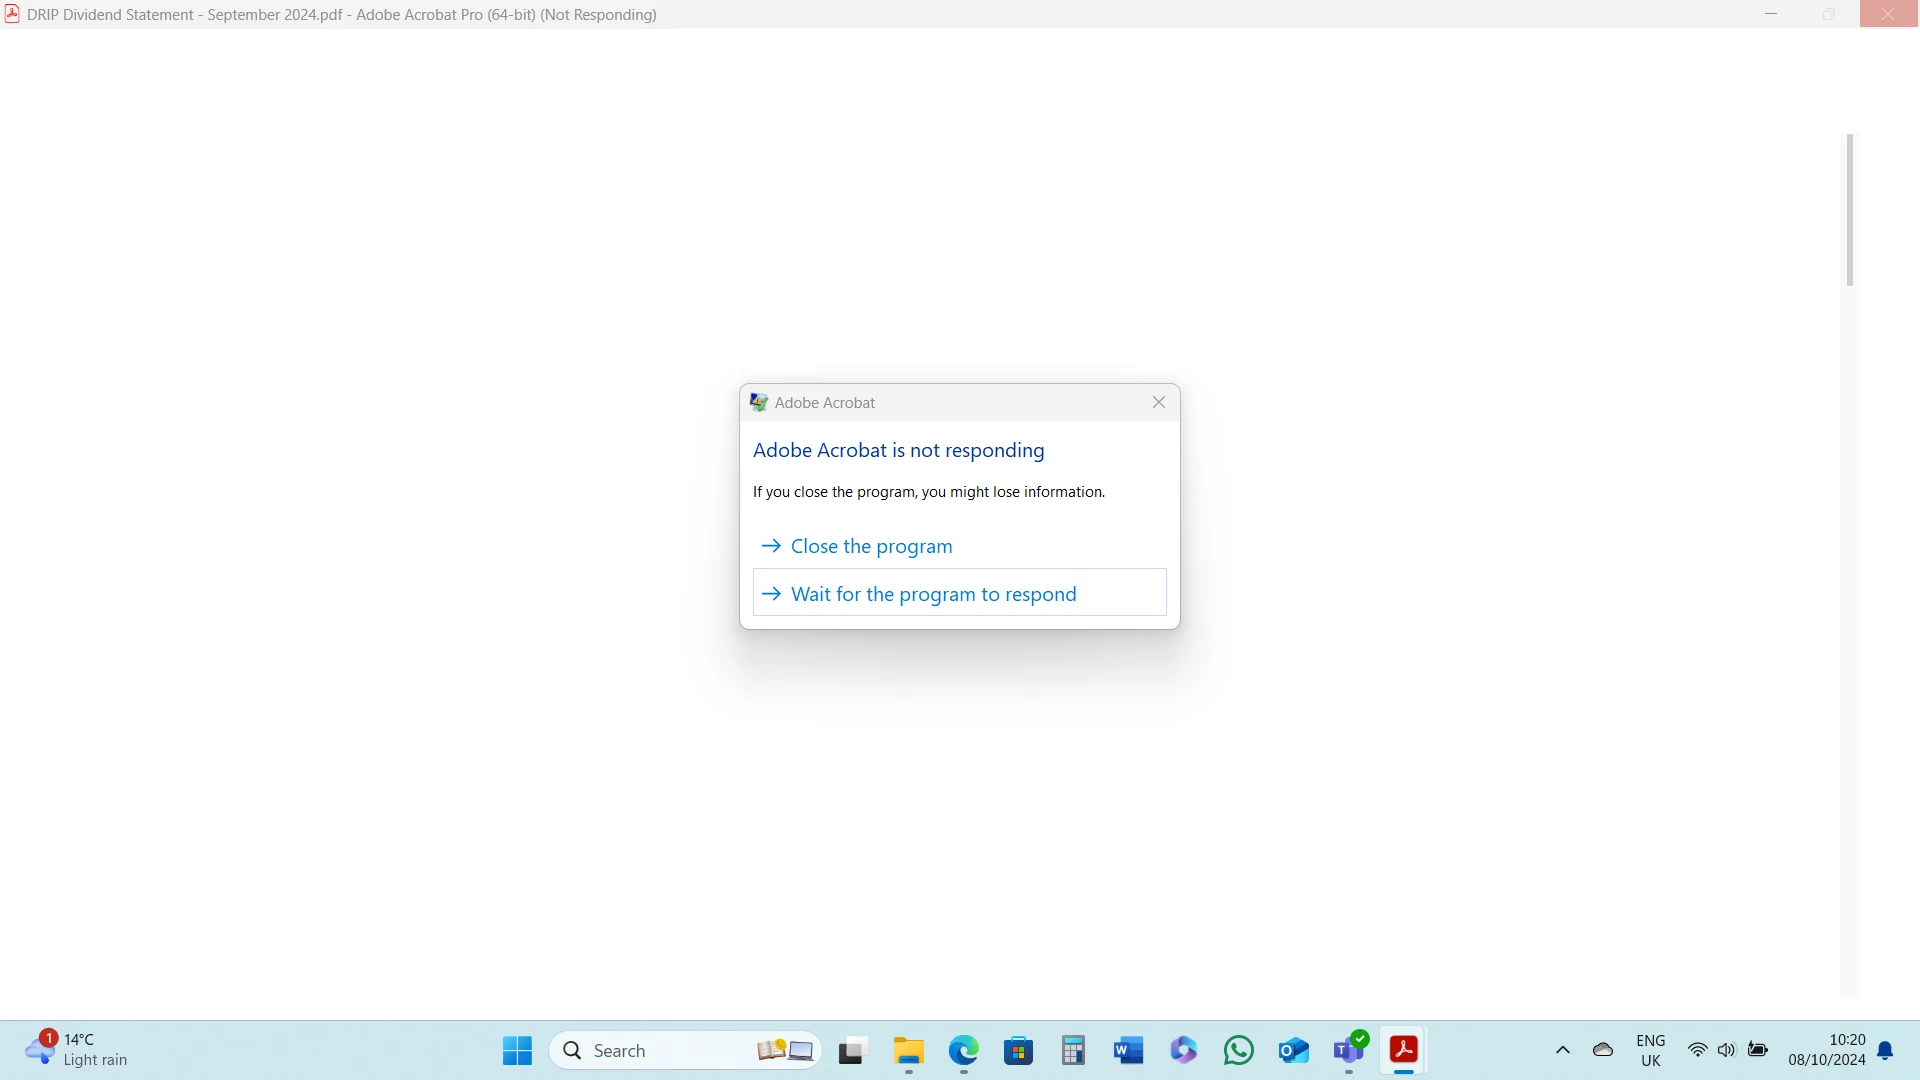Open Adobe Acrobat from the taskbar
The image size is (1920, 1080).
pos(1403,1050)
